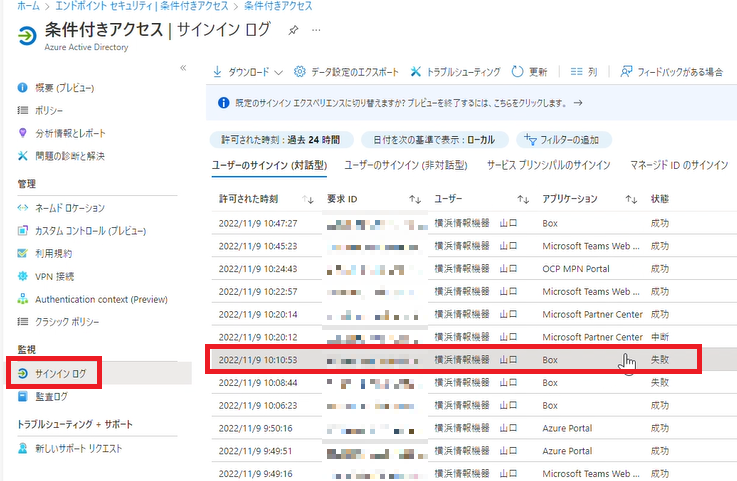Click the last 条件付きアクセス breadcrumb link
The height and width of the screenshot is (481, 737).
coord(278,6)
